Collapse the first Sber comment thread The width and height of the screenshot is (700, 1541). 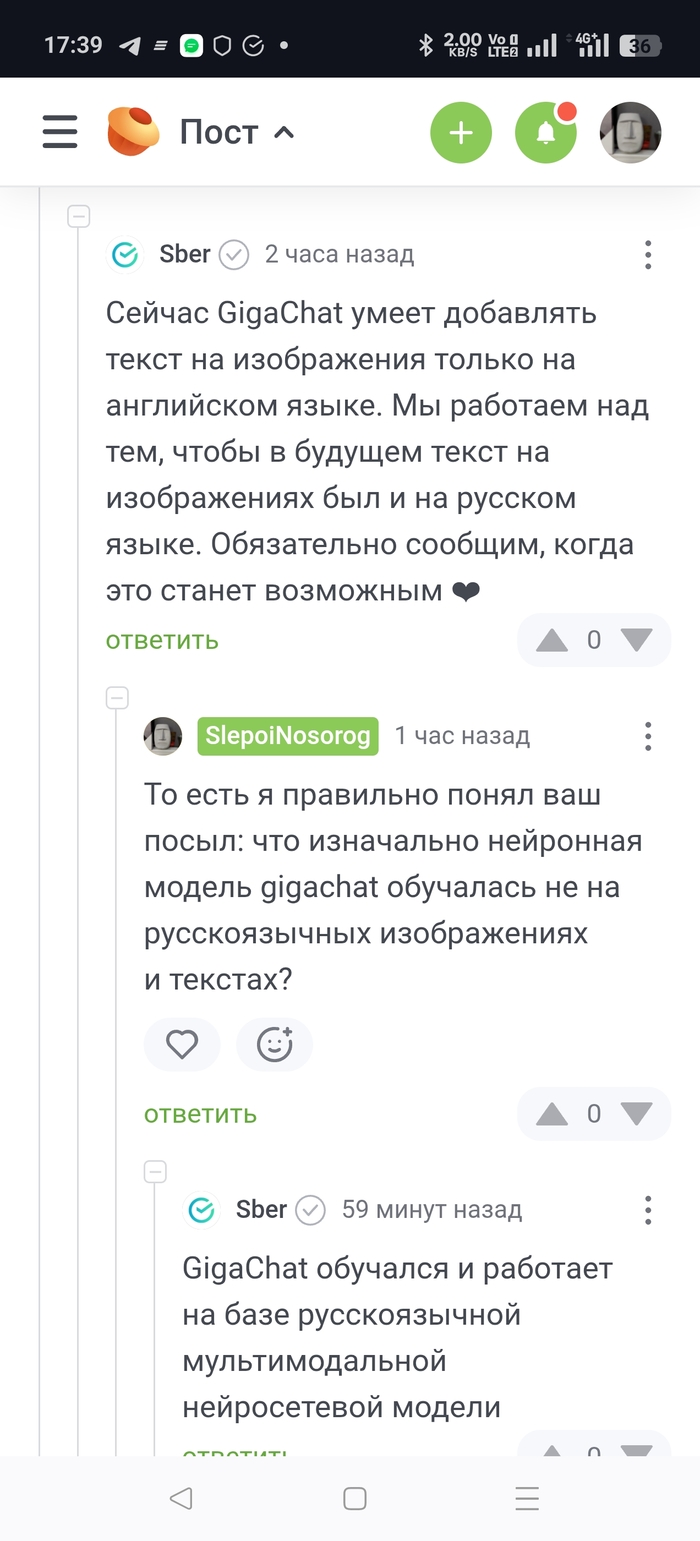tap(78, 216)
